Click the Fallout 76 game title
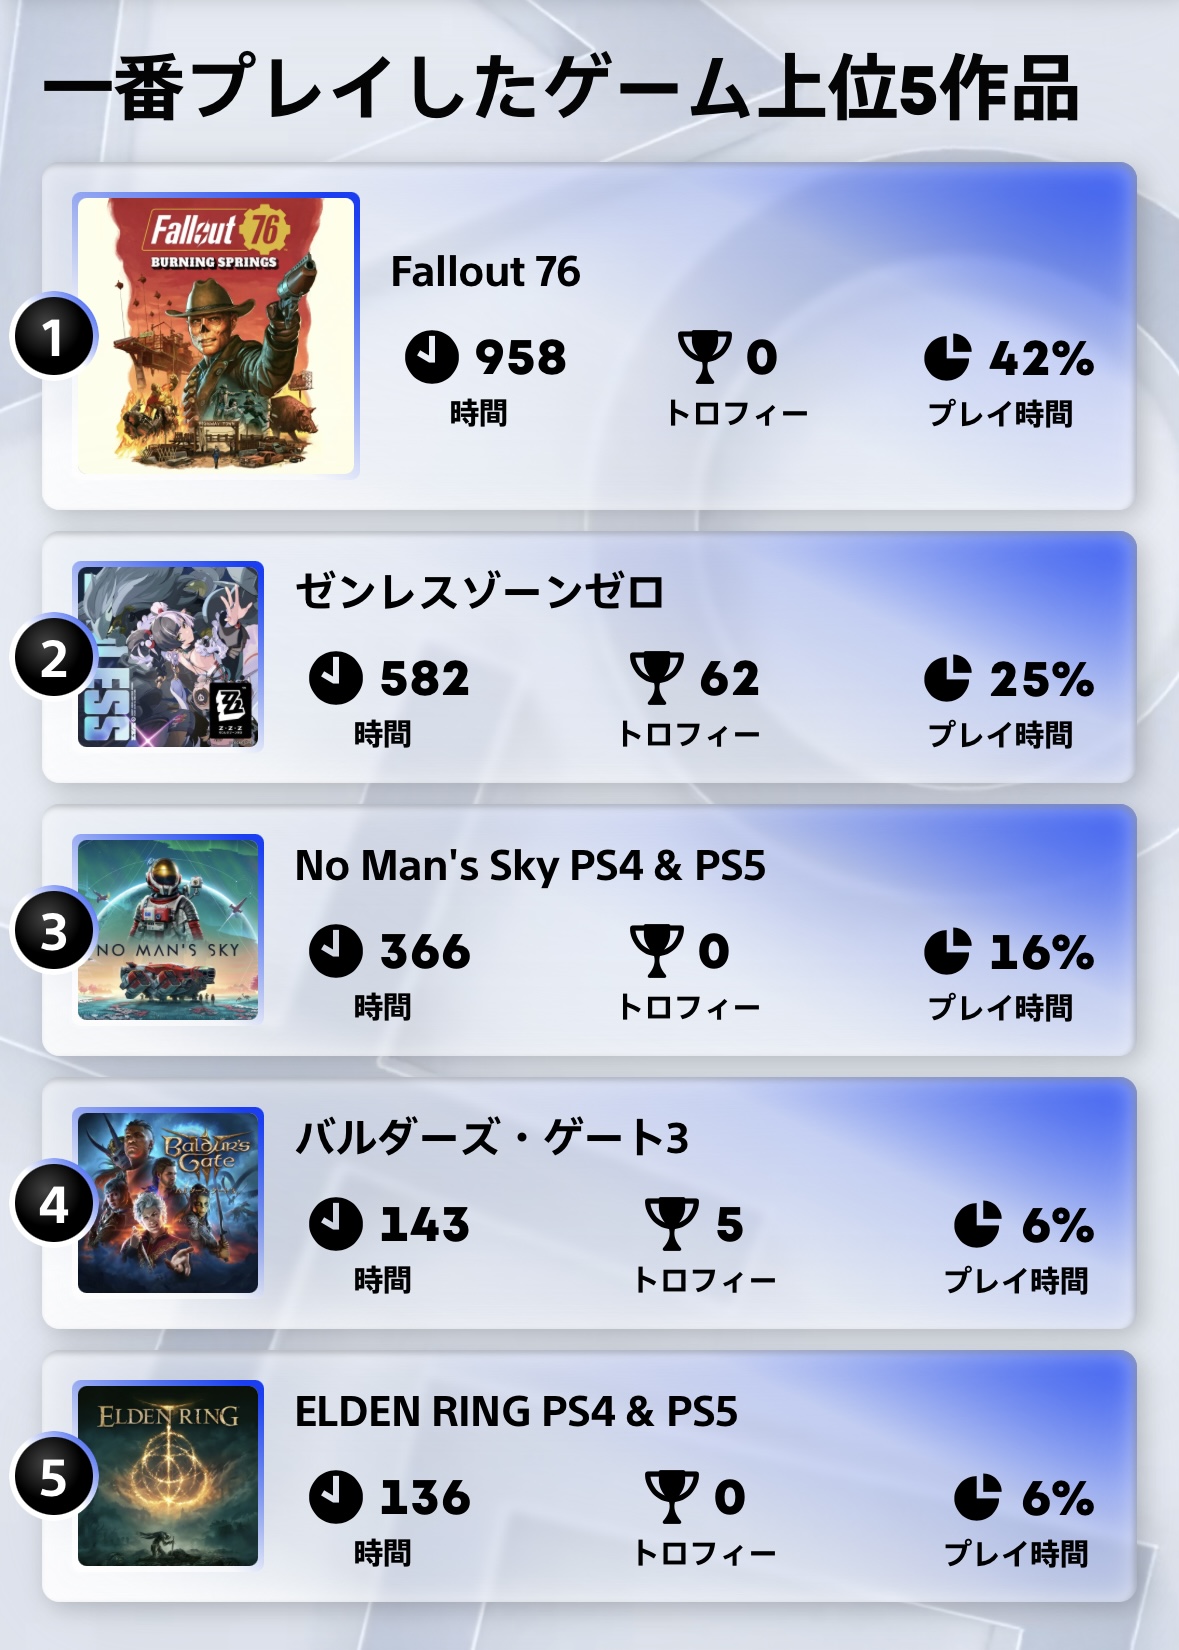Image resolution: width=1179 pixels, height=1650 pixels. coord(485,271)
